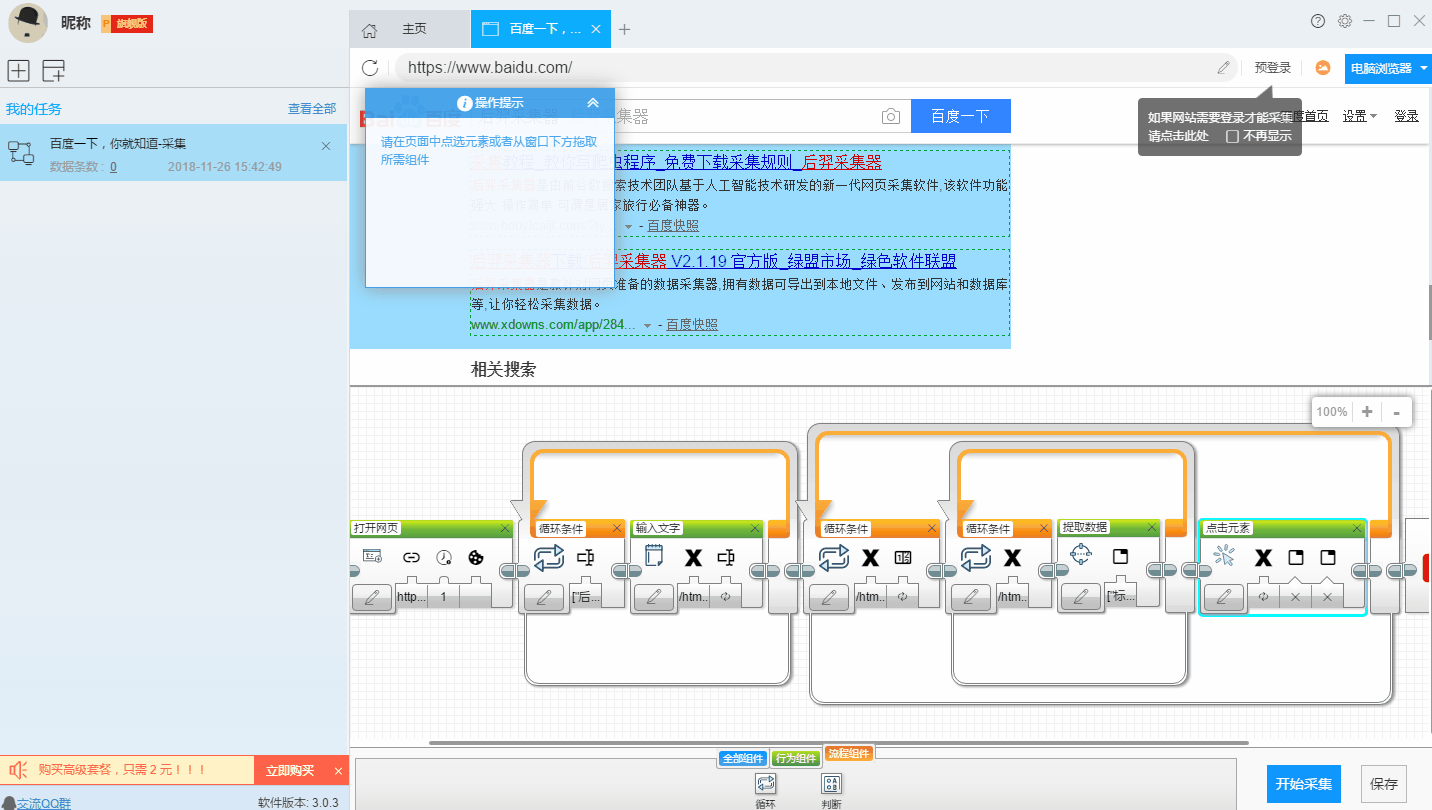Expand arrow beside www.xdowns.com result
The image size is (1432, 810).
648,326
